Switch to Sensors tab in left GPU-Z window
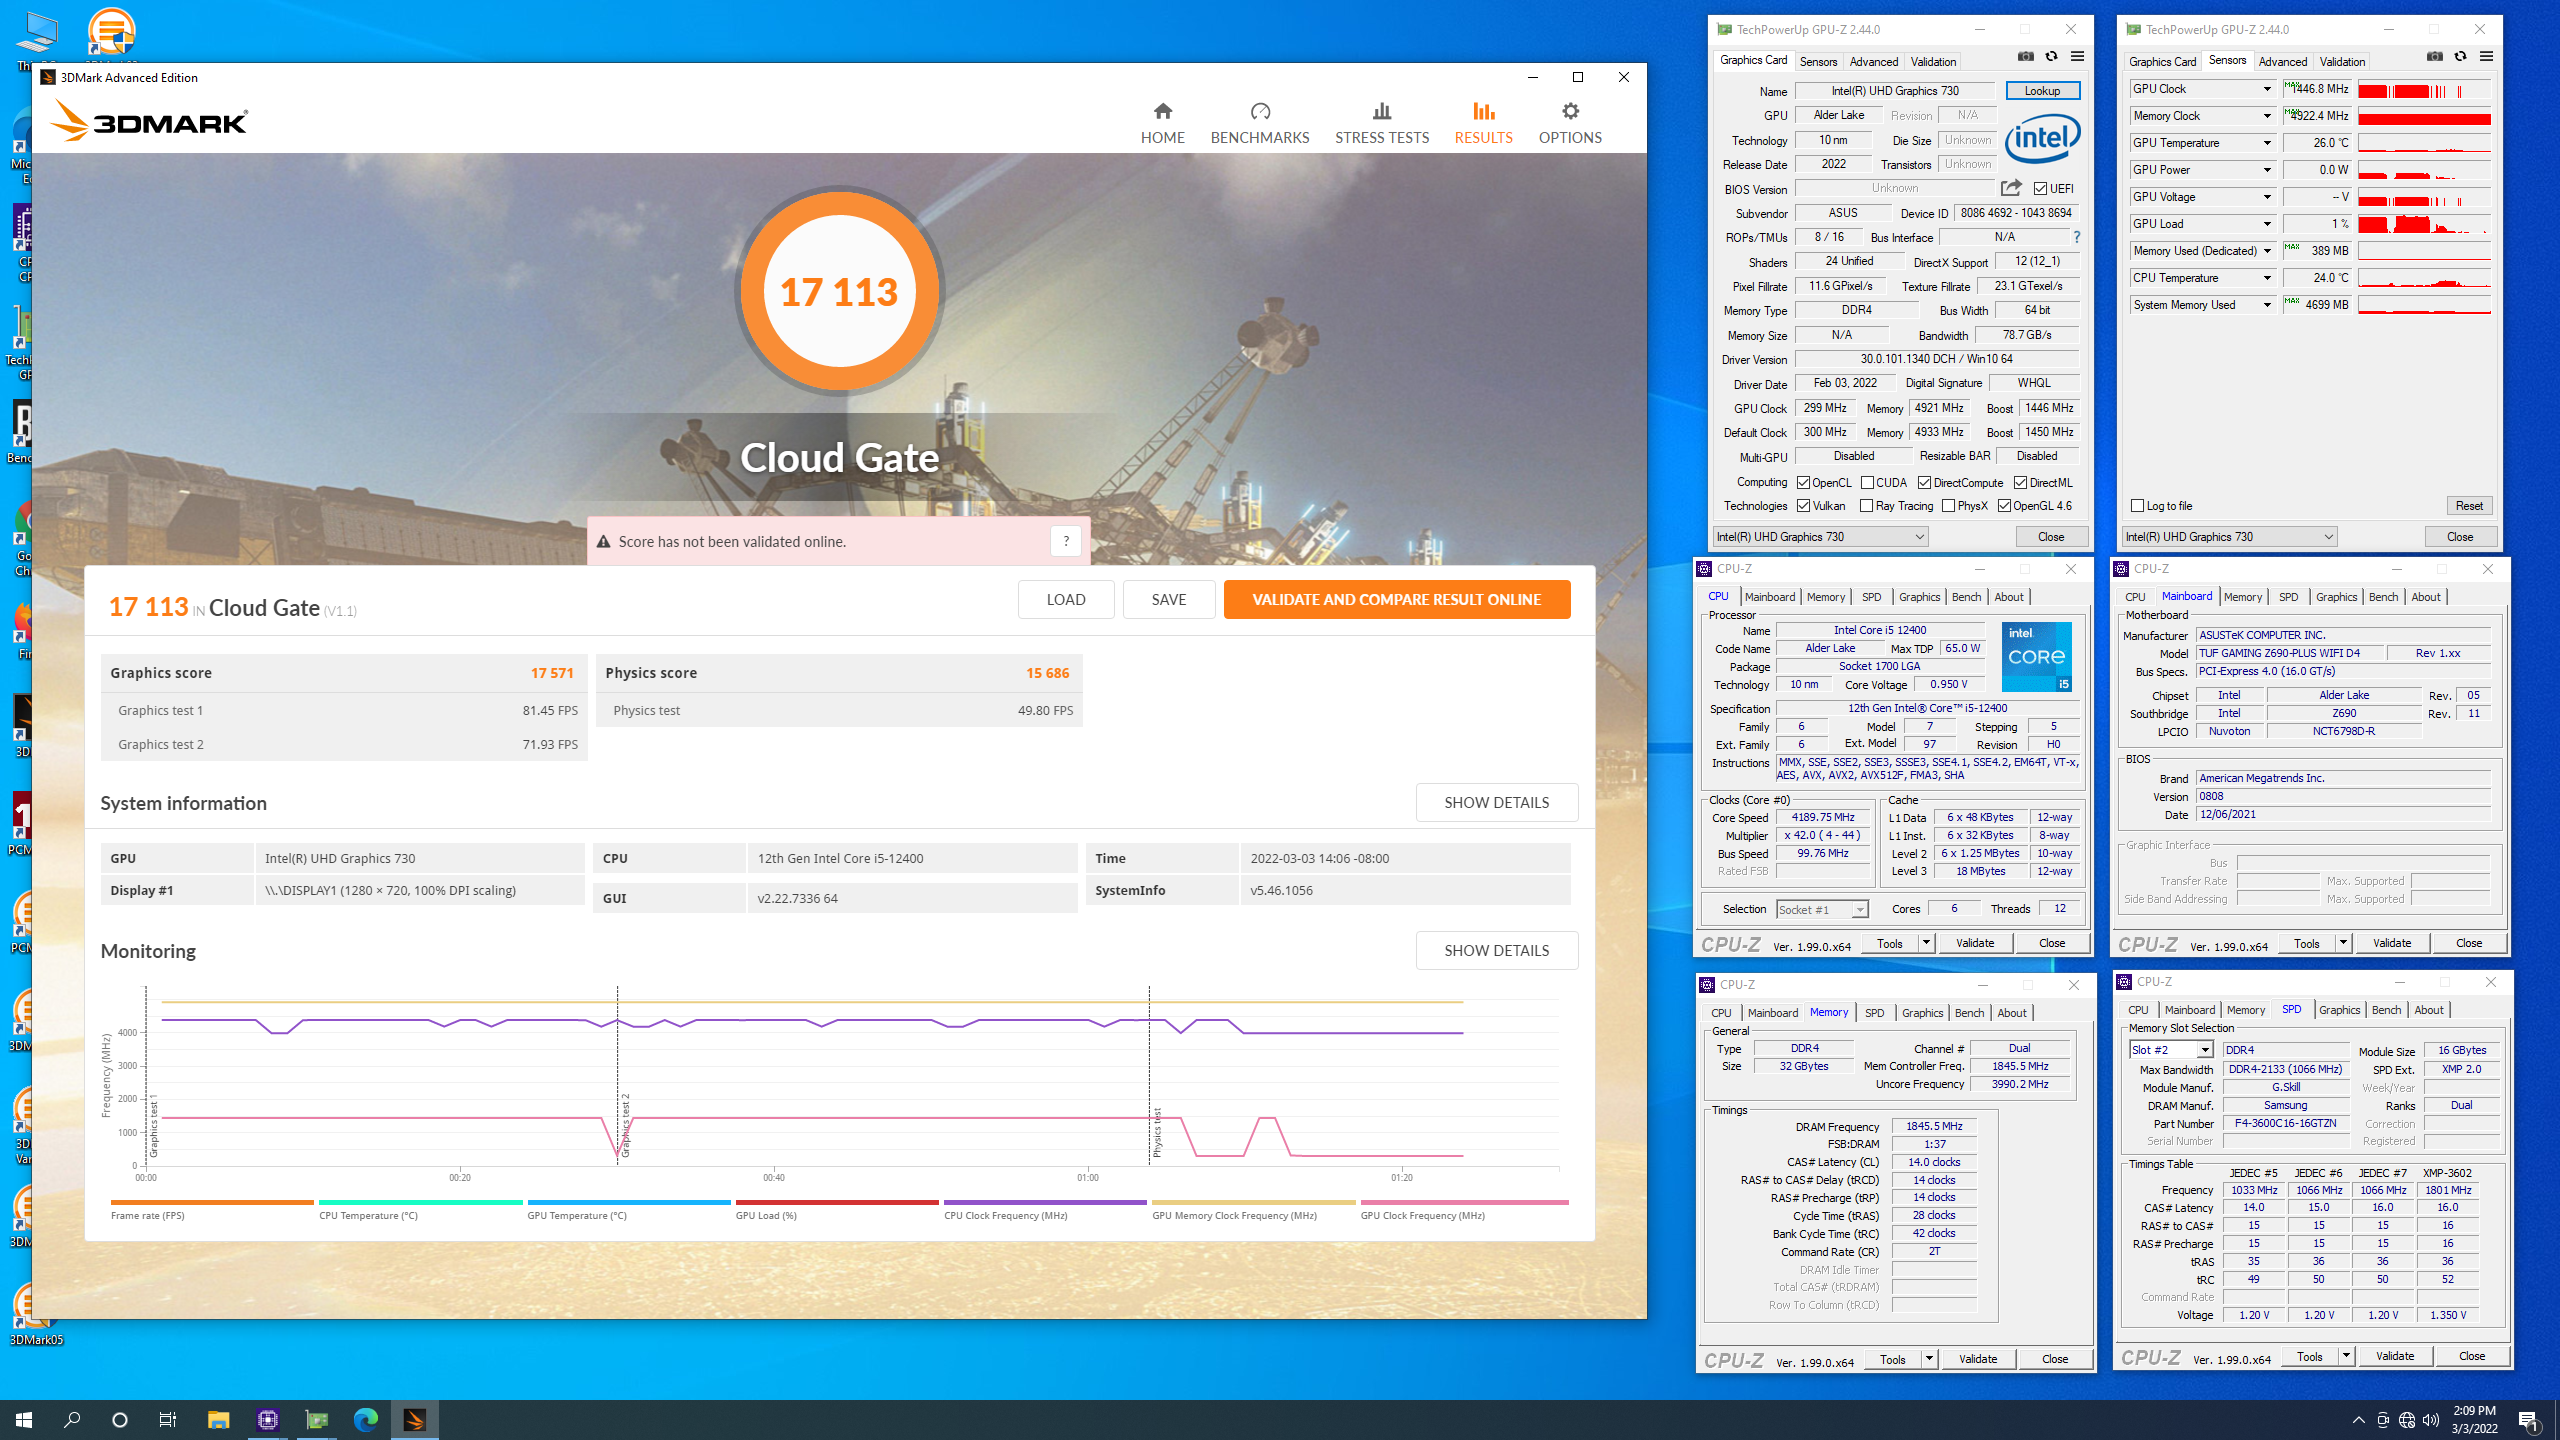Image resolution: width=2560 pixels, height=1440 pixels. click(1818, 61)
